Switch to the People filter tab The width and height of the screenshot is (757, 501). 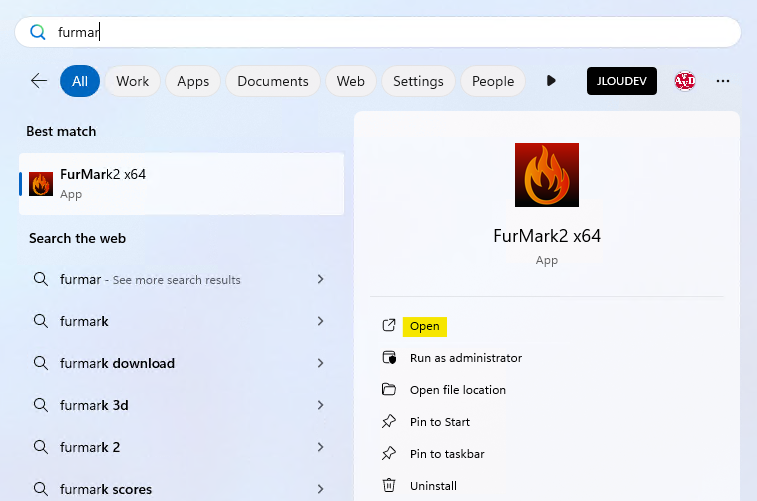click(493, 81)
